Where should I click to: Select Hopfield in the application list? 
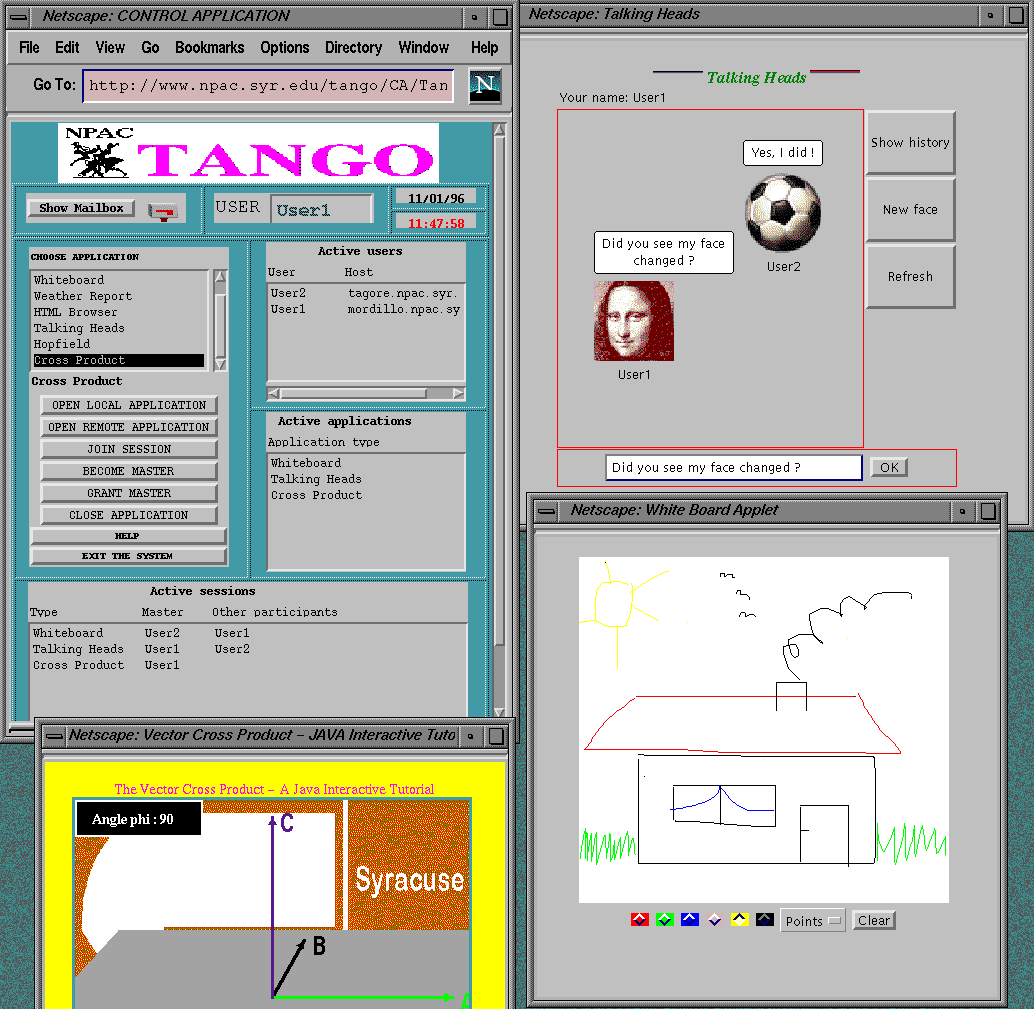pyautogui.click(x=119, y=344)
